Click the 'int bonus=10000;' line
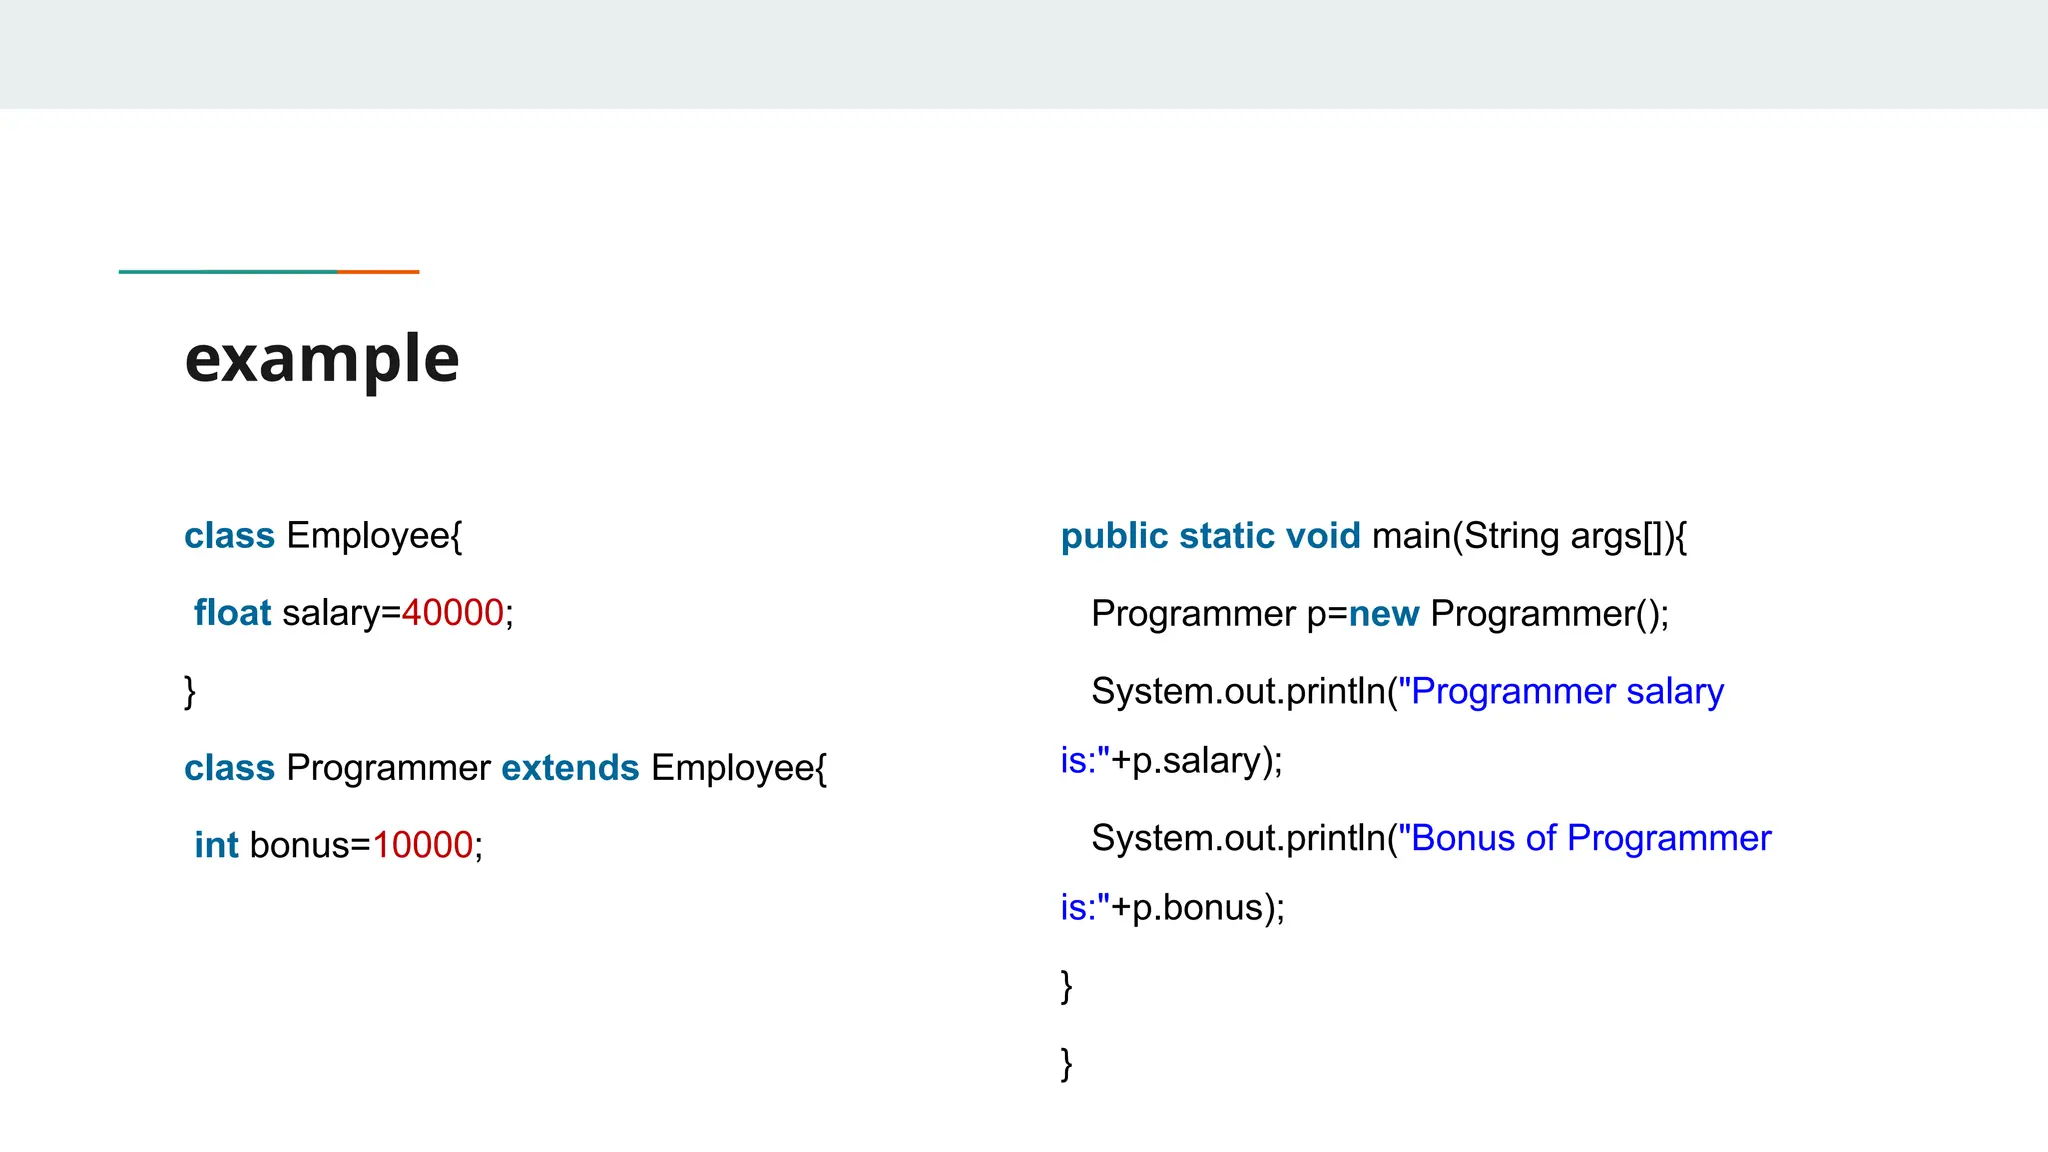Screen dimensions: 2048x1152 (x=339, y=845)
